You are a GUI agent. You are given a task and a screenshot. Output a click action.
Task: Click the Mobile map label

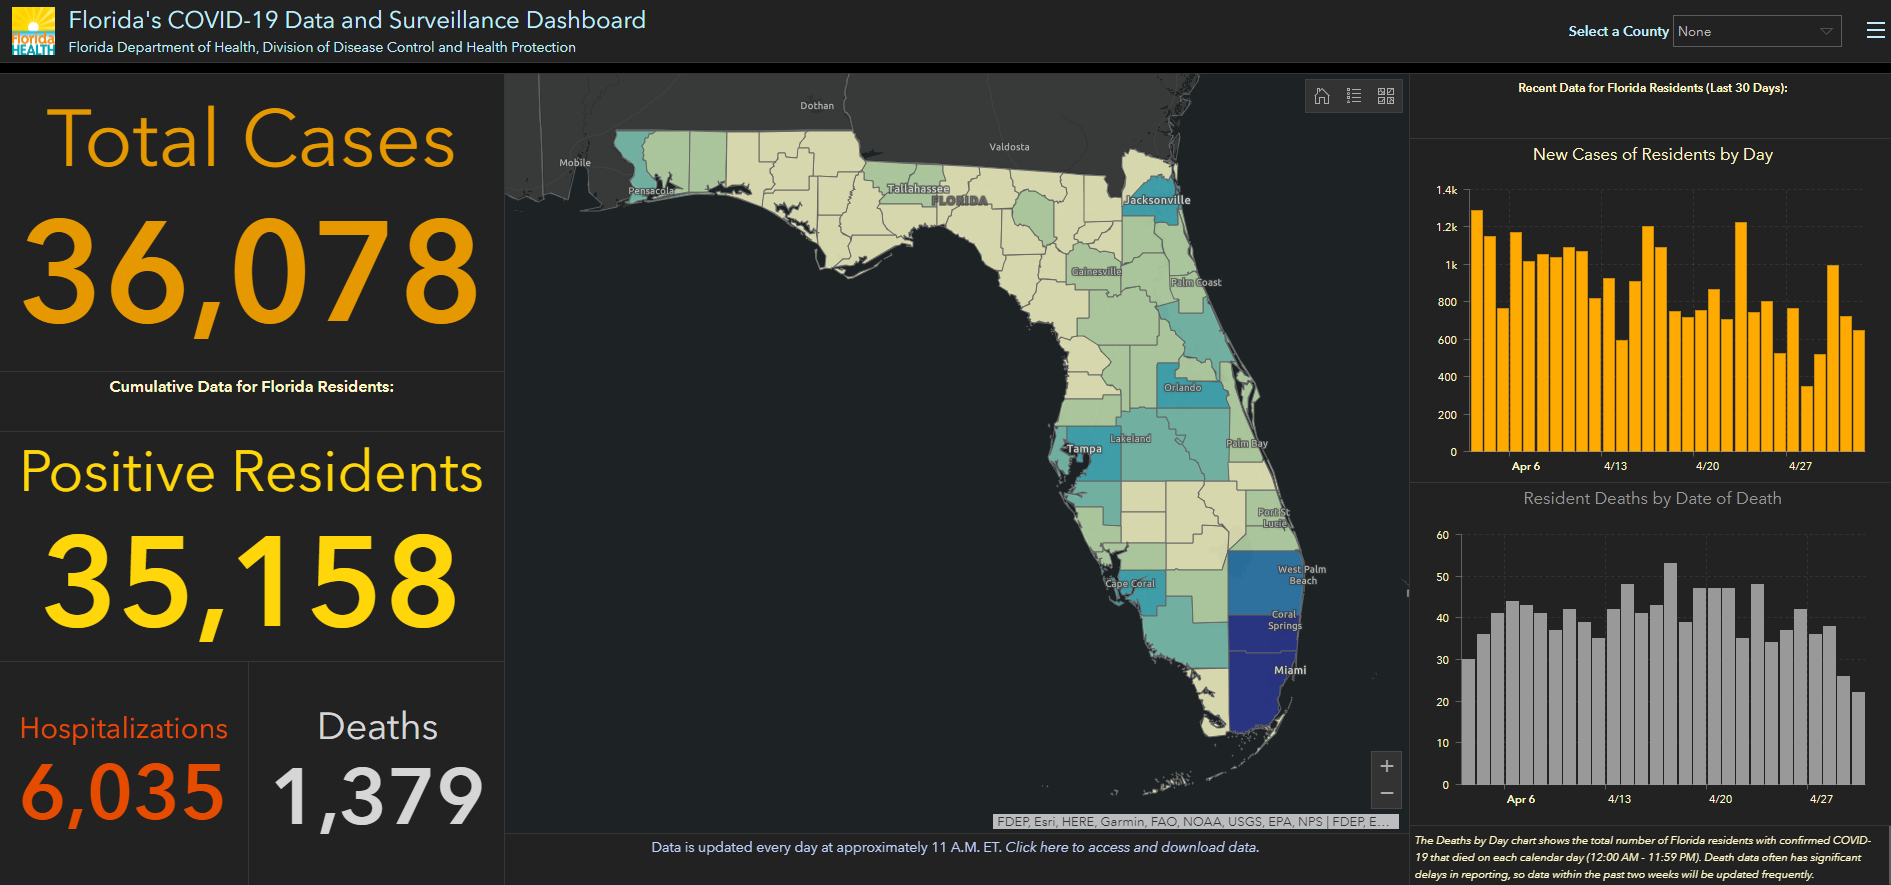click(x=575, y=163)
